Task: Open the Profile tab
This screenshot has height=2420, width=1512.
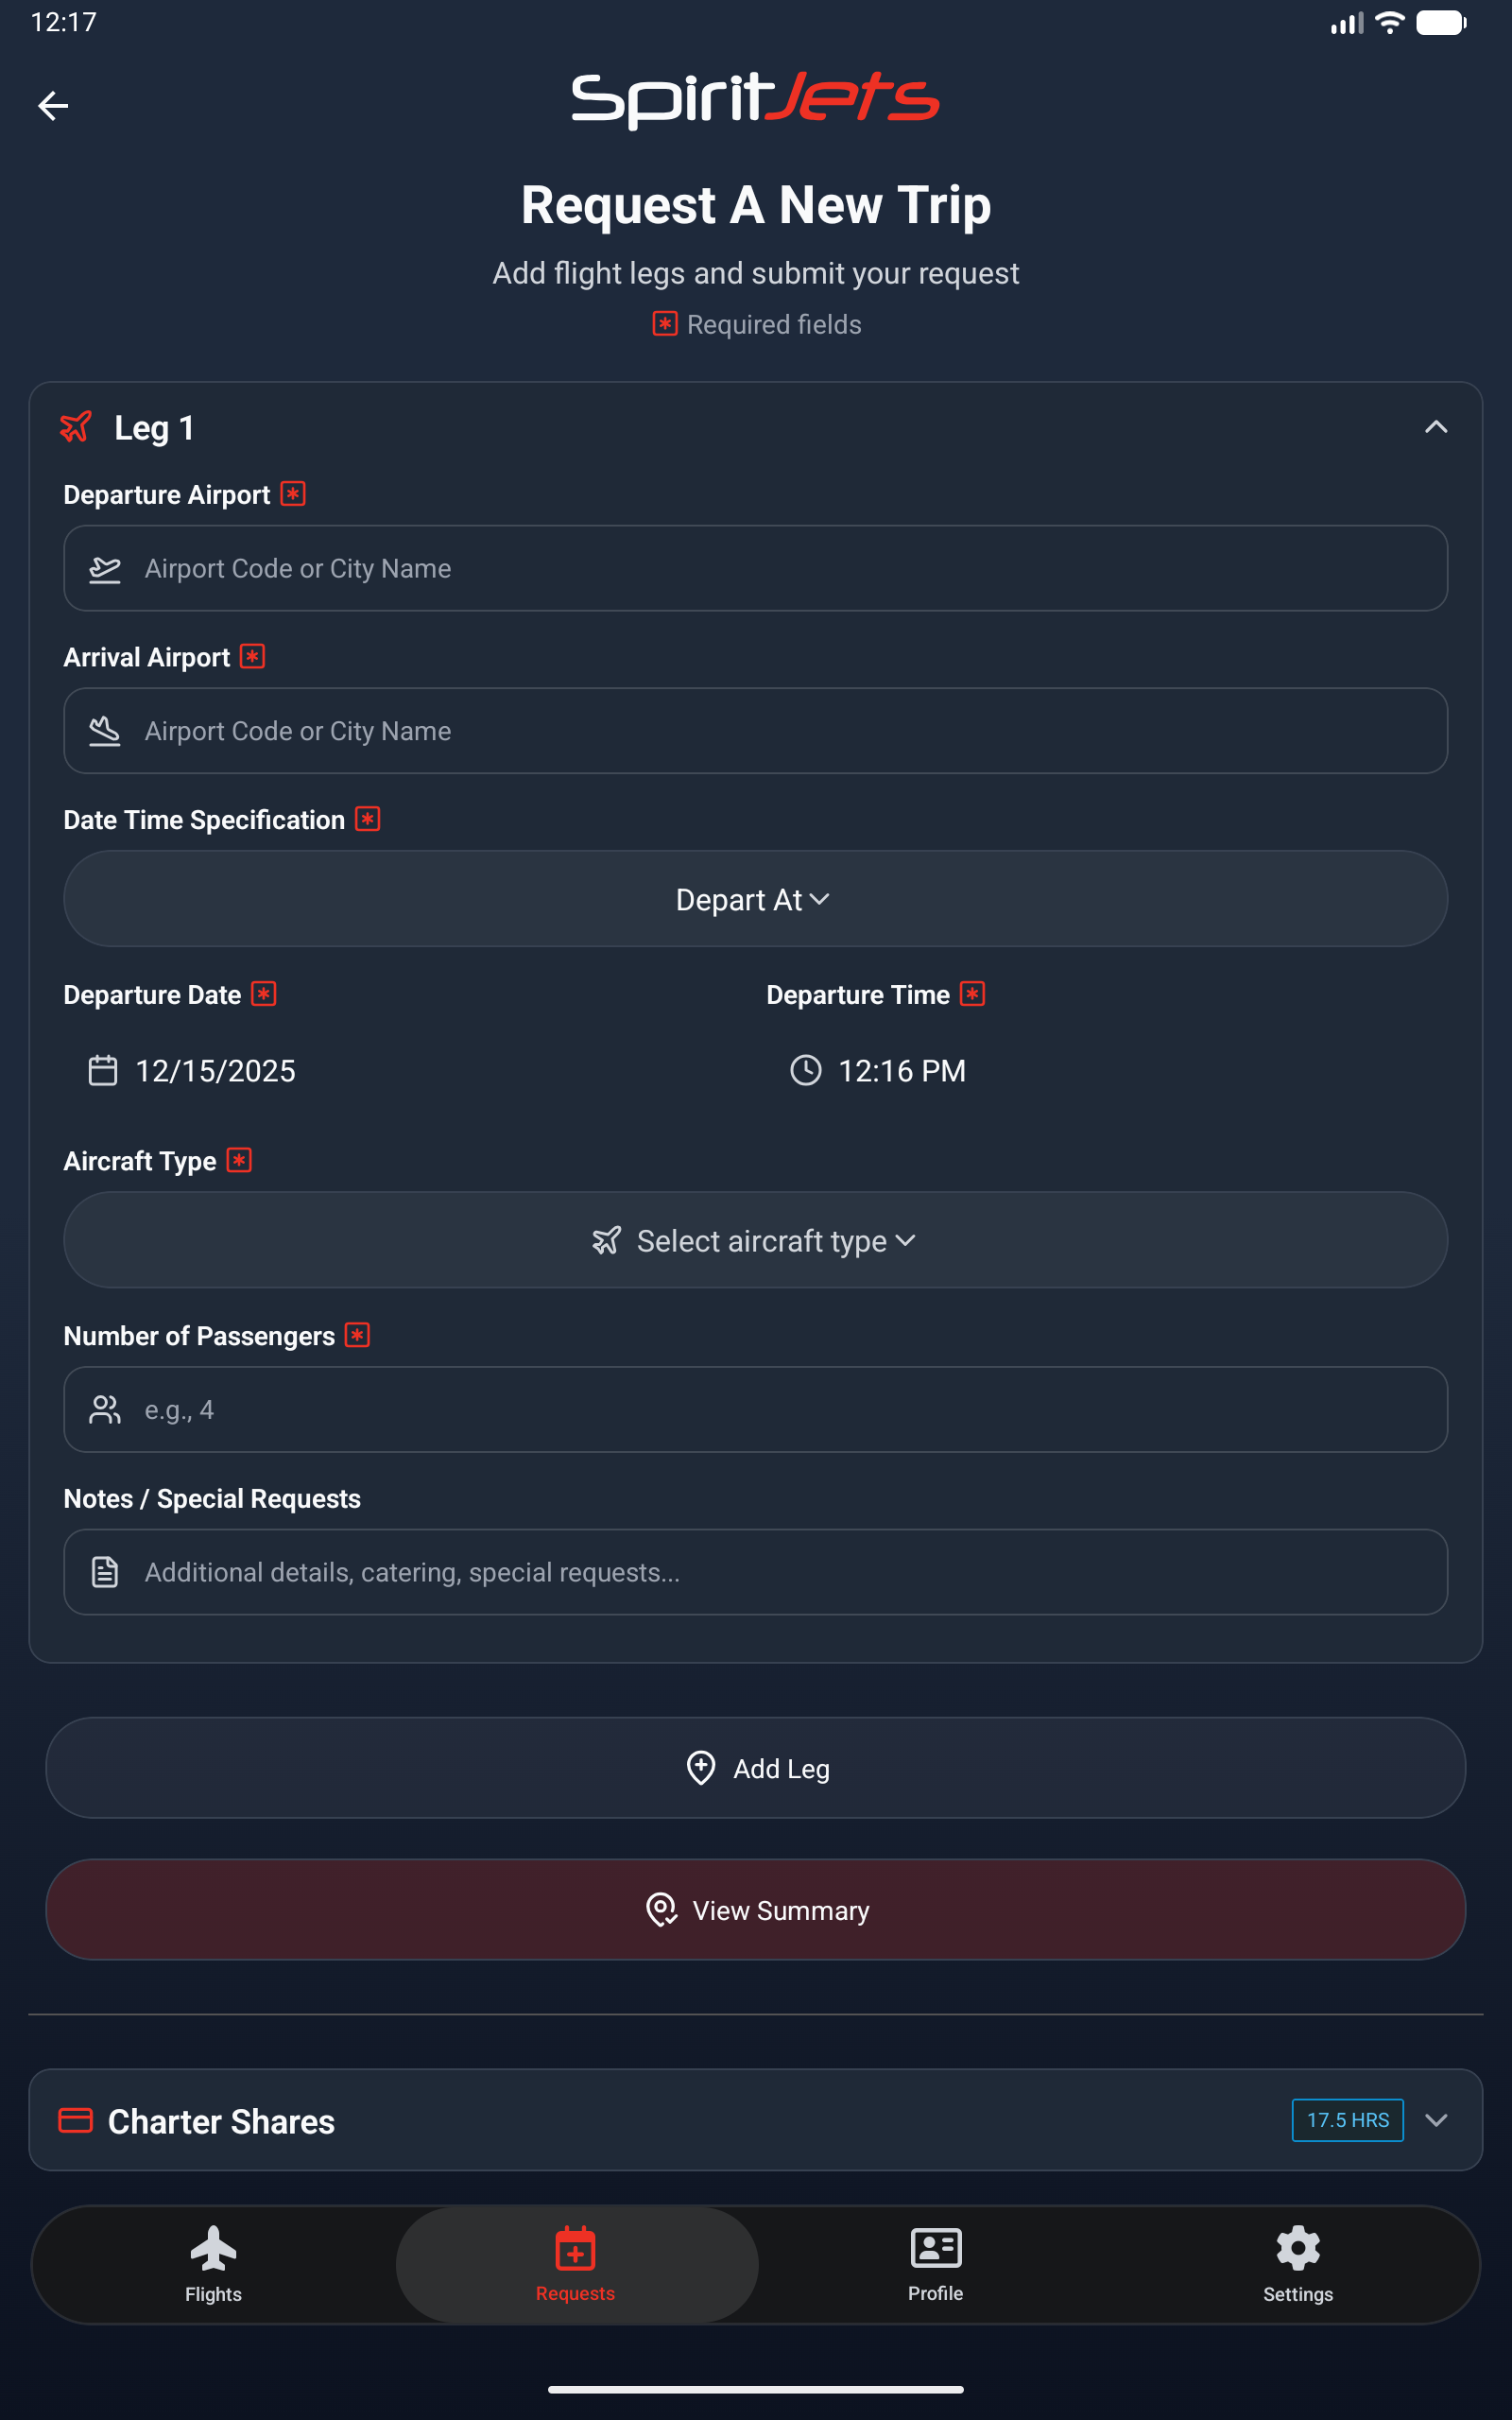Action: coord(935,2264)
